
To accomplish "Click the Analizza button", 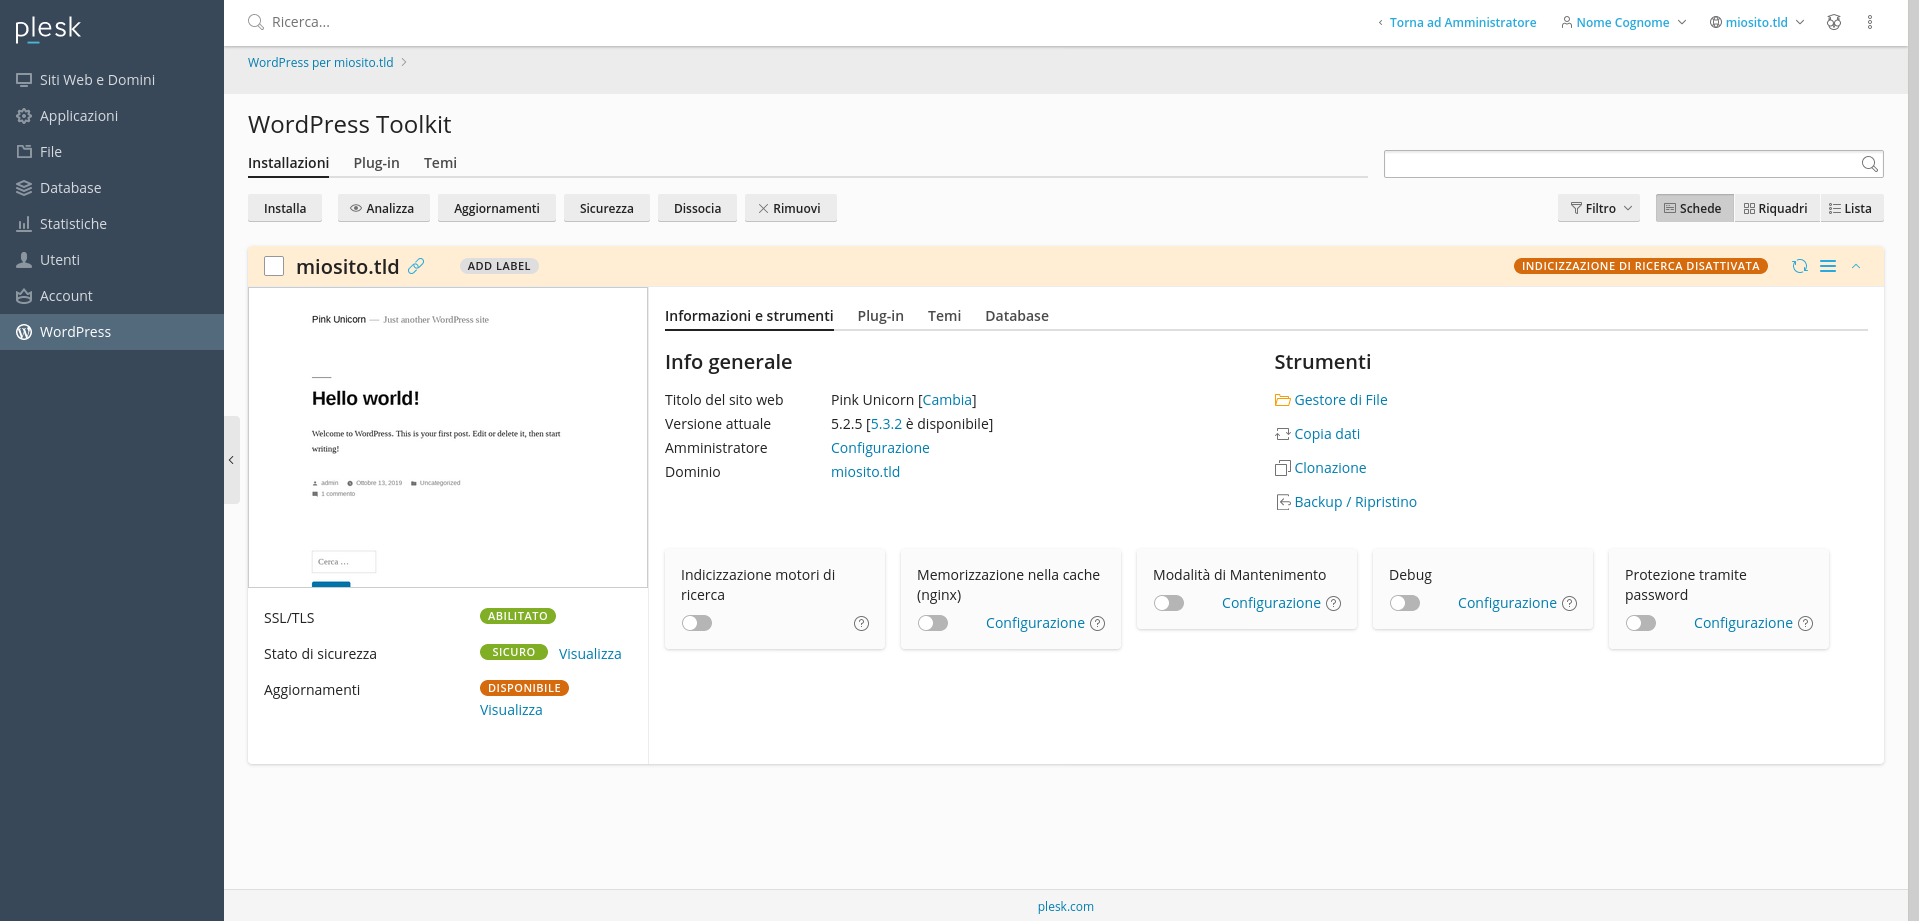I will point(384,208).
